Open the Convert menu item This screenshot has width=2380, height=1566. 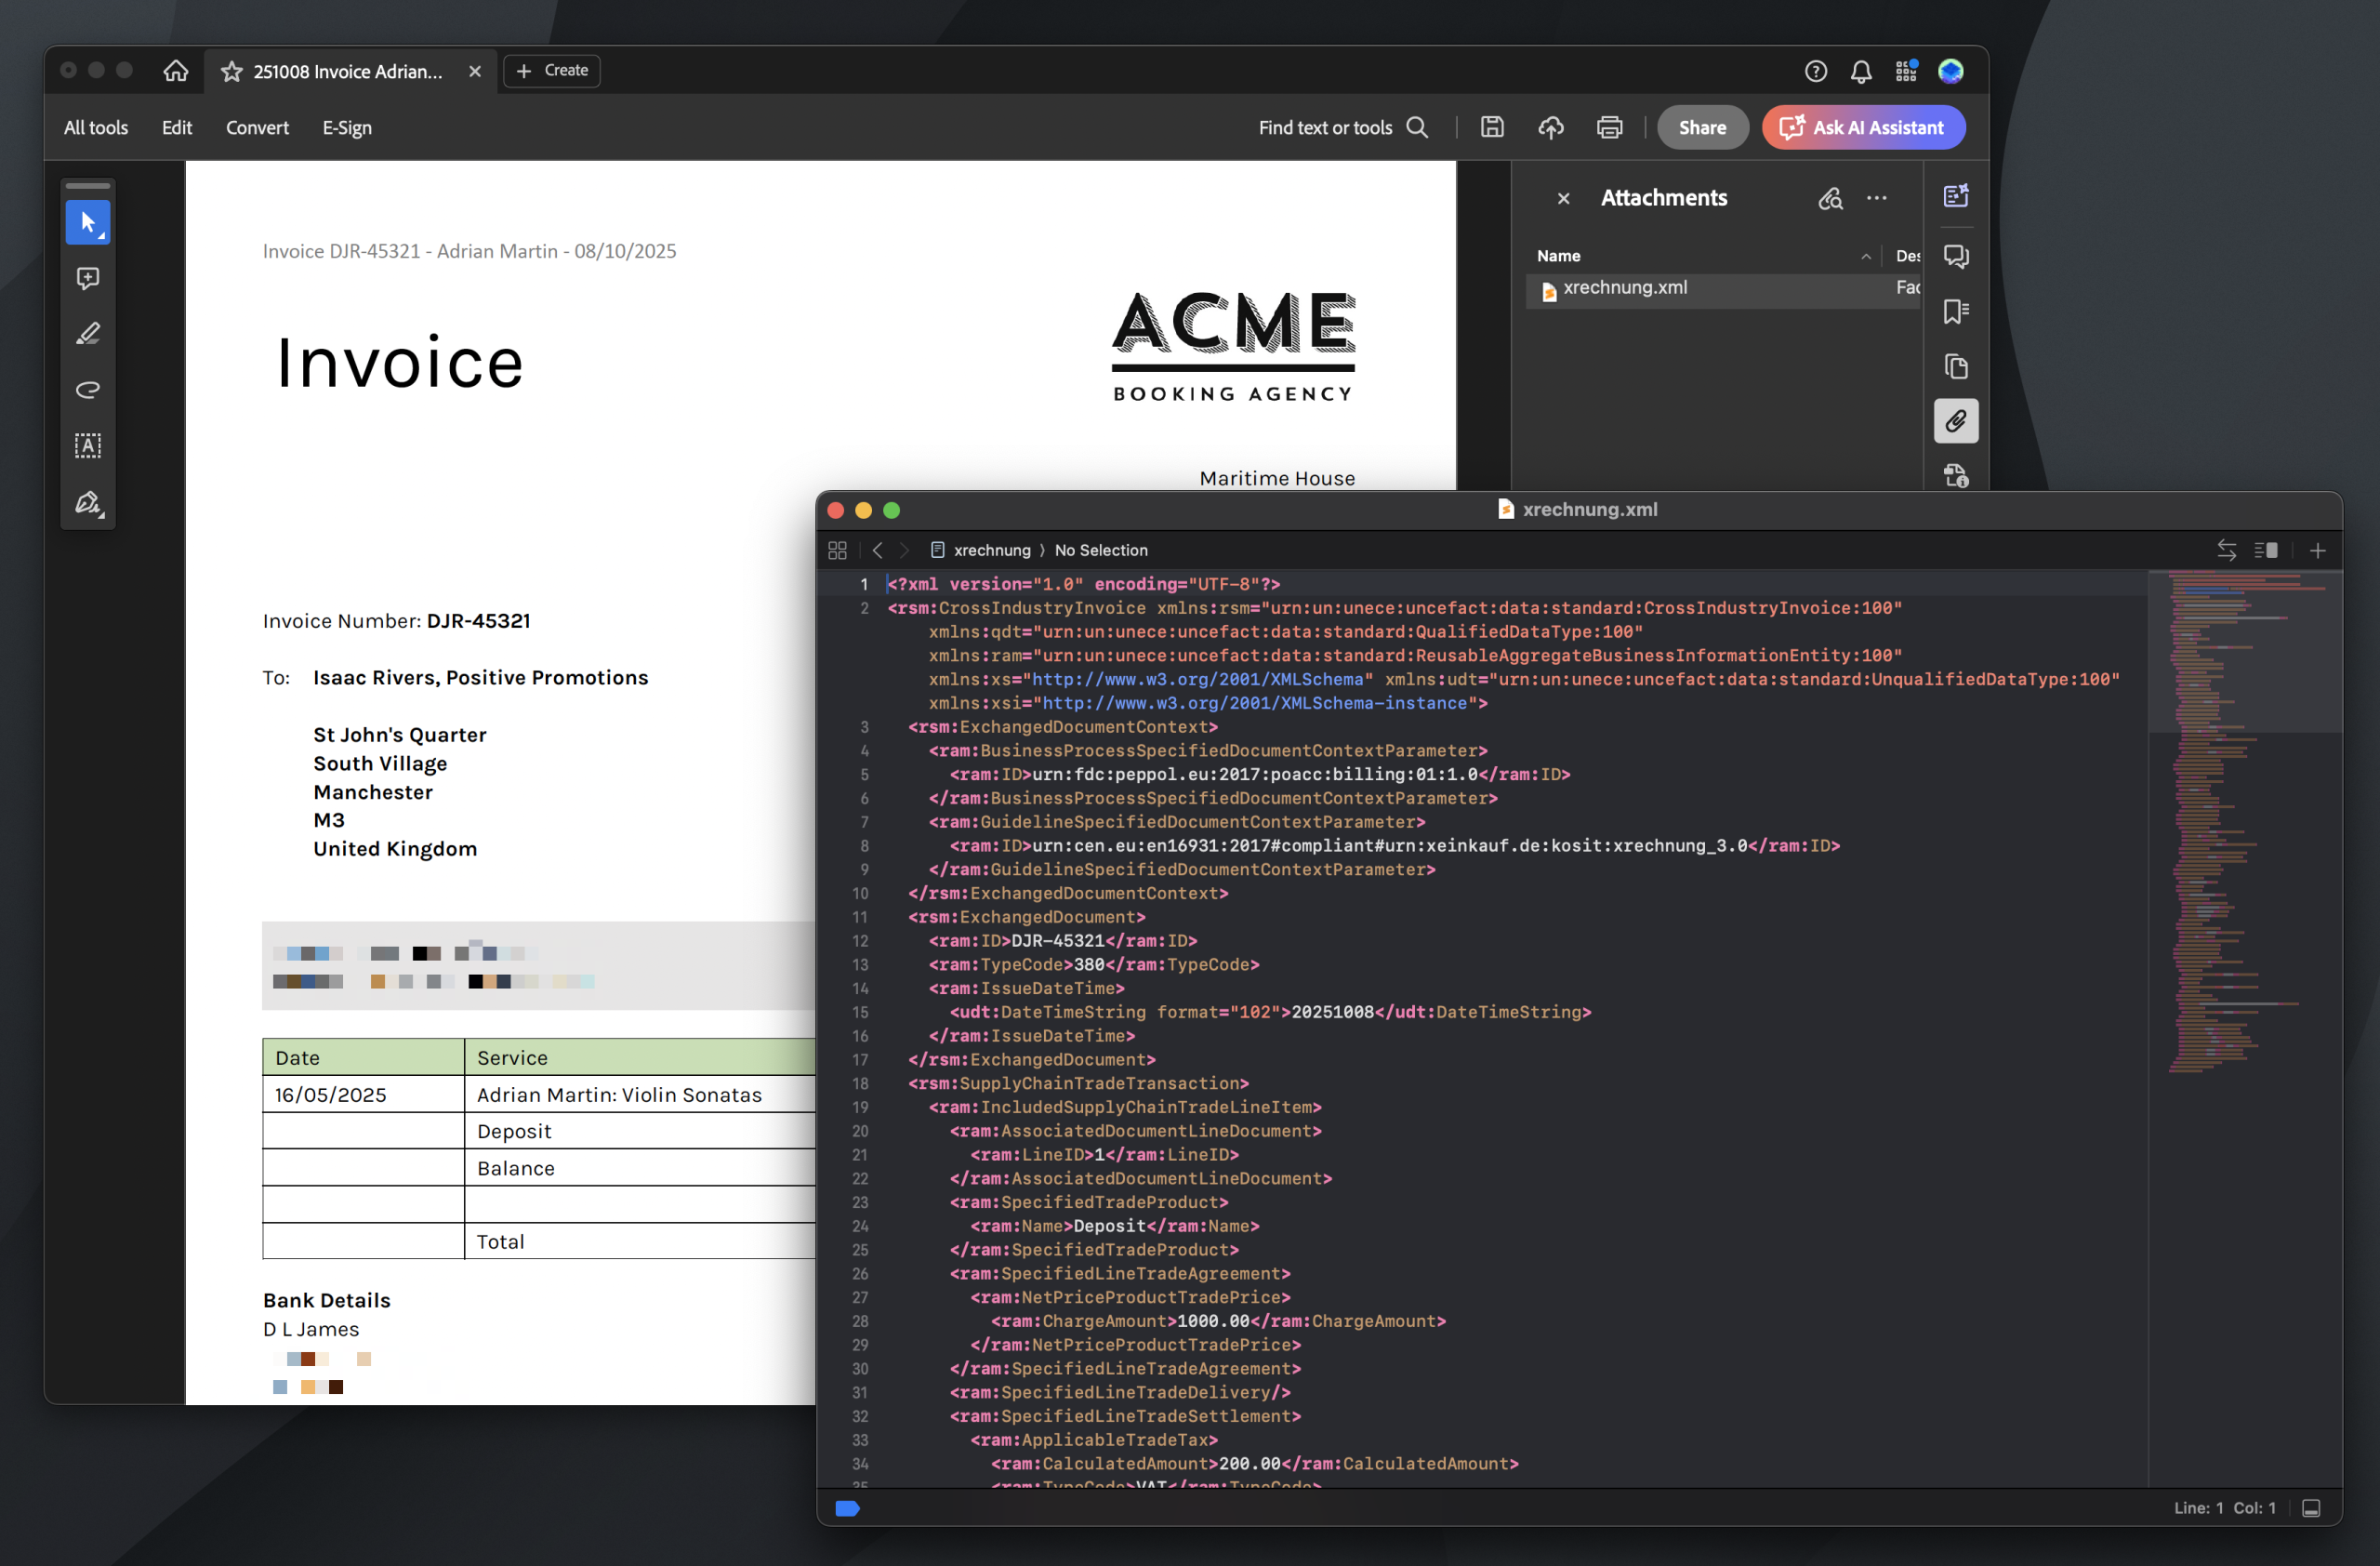pos(257,127)
